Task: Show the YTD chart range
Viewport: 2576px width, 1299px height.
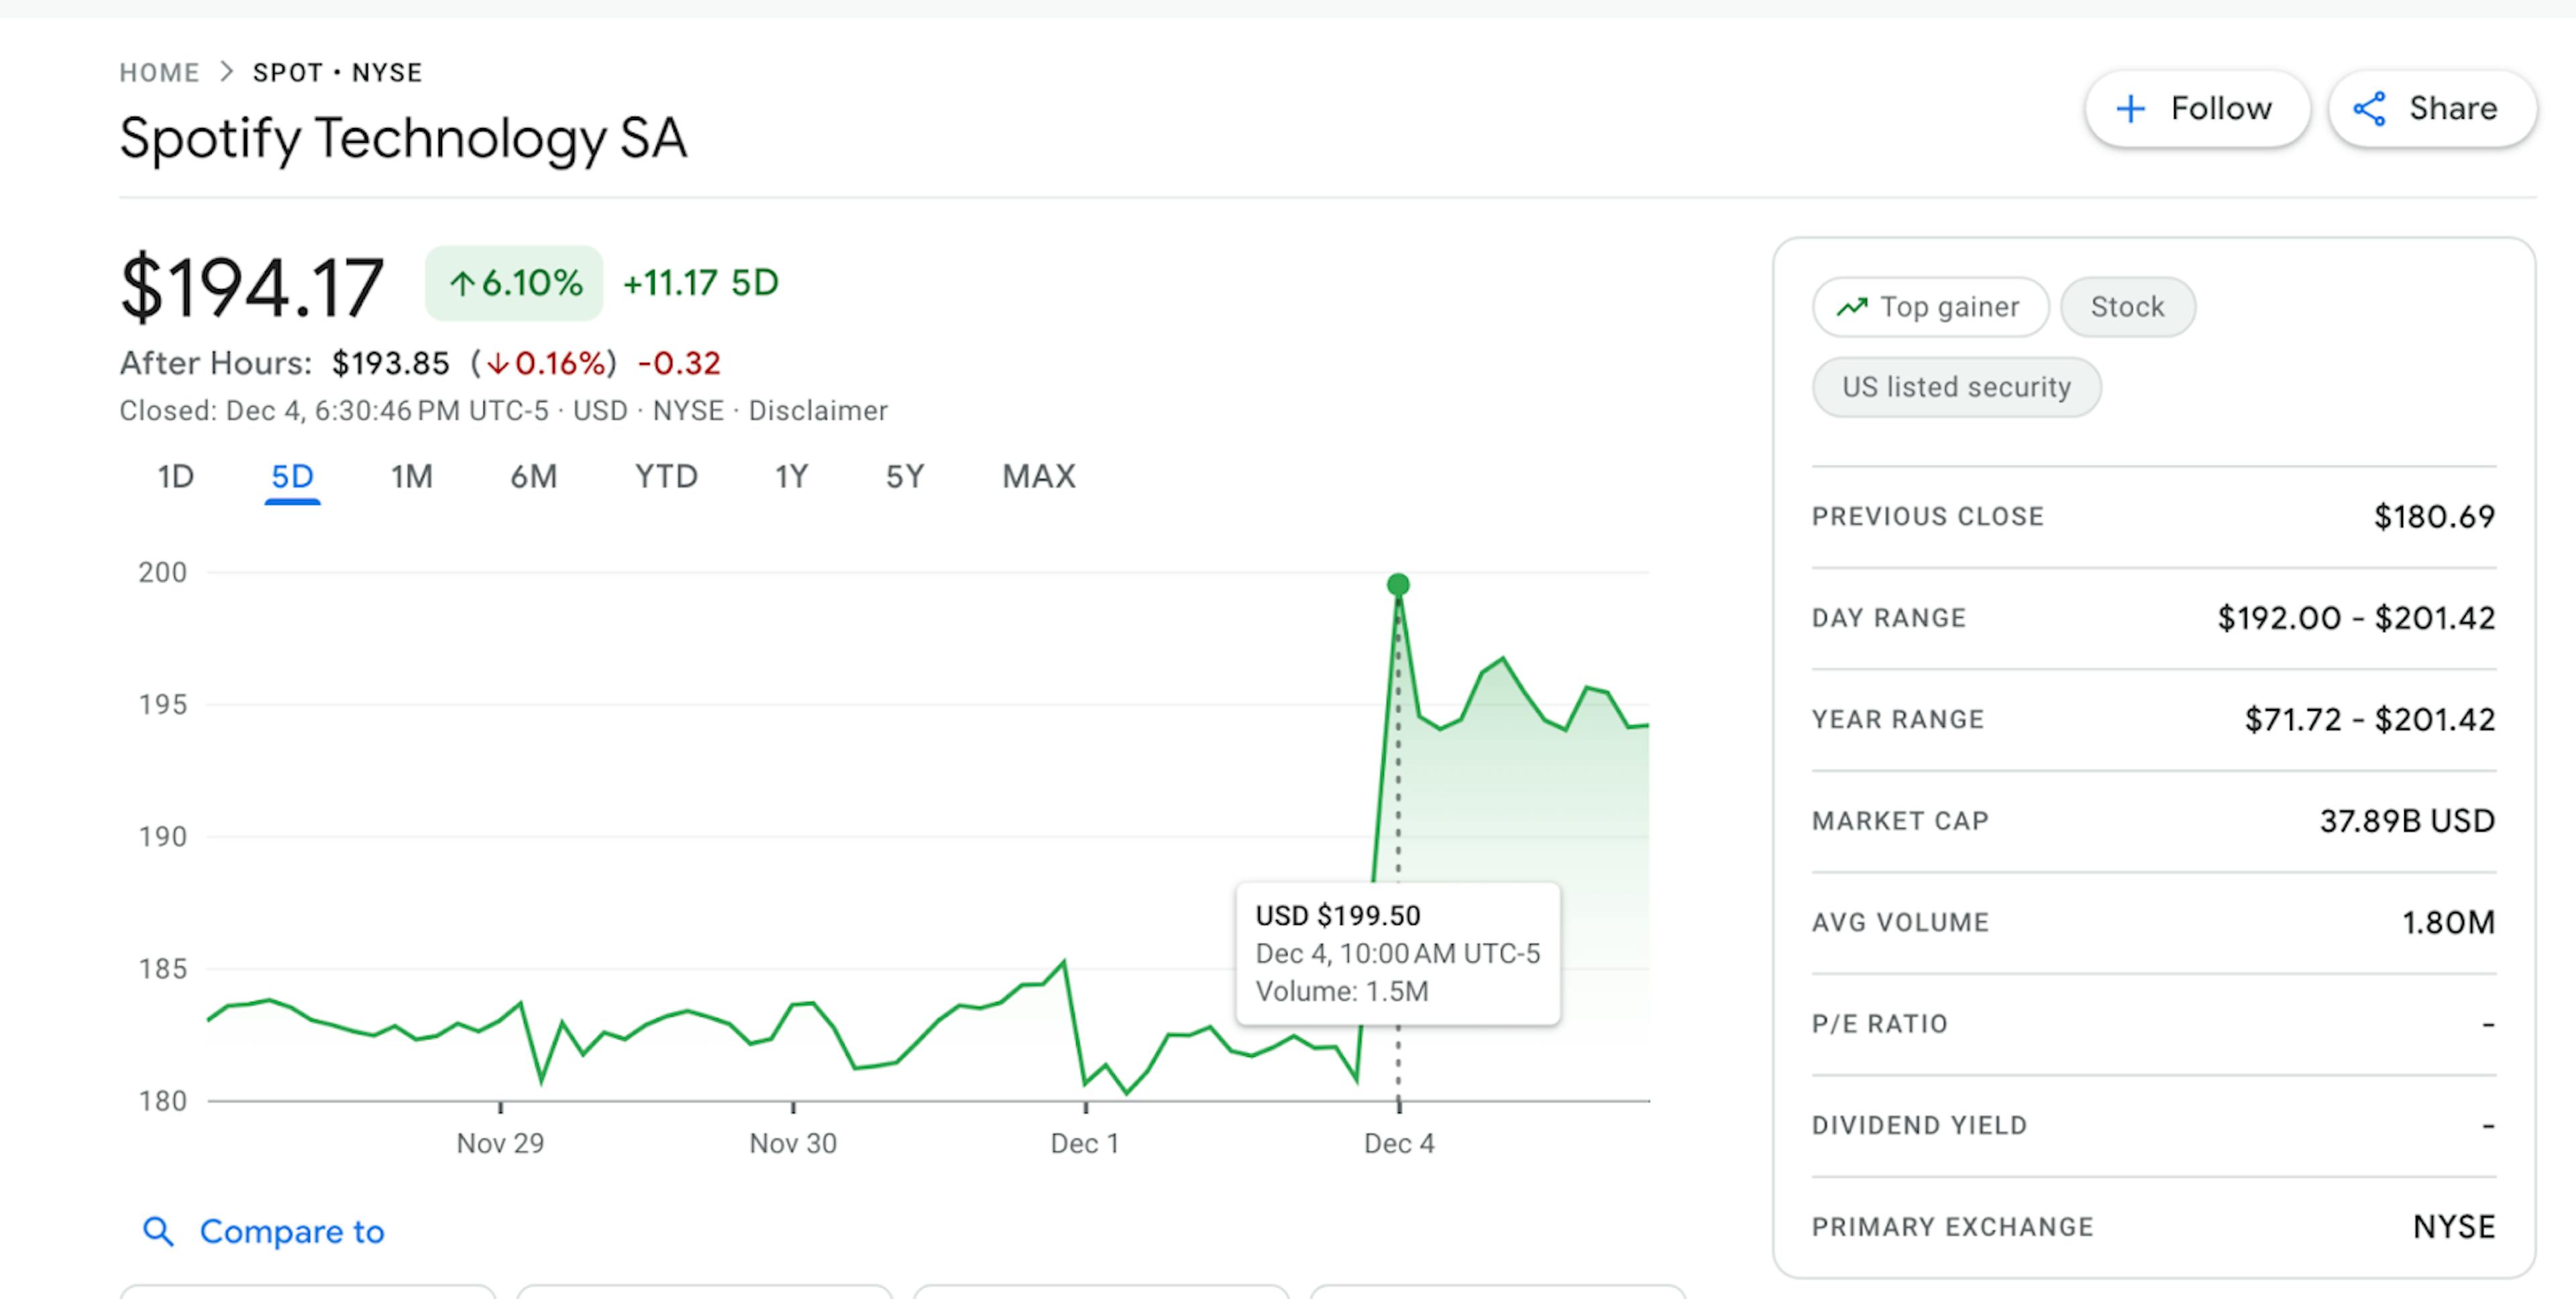Action: [x=666, y=476]
